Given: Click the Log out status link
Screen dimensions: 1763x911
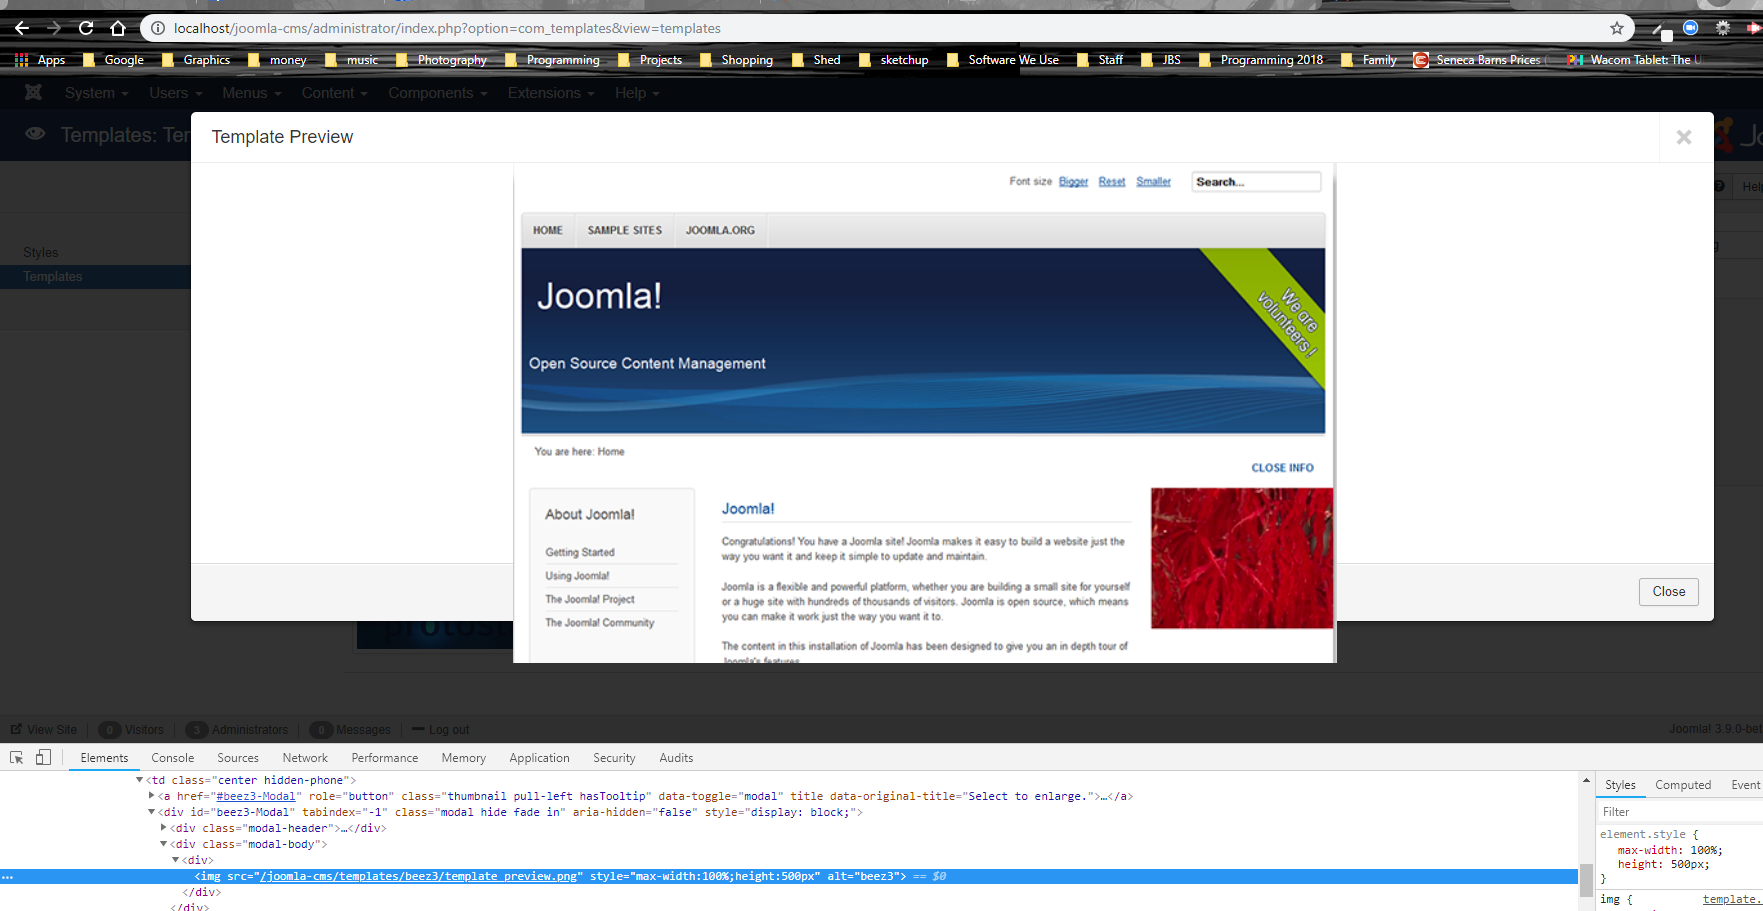Looking at the screenshot, I should [441, 730].
